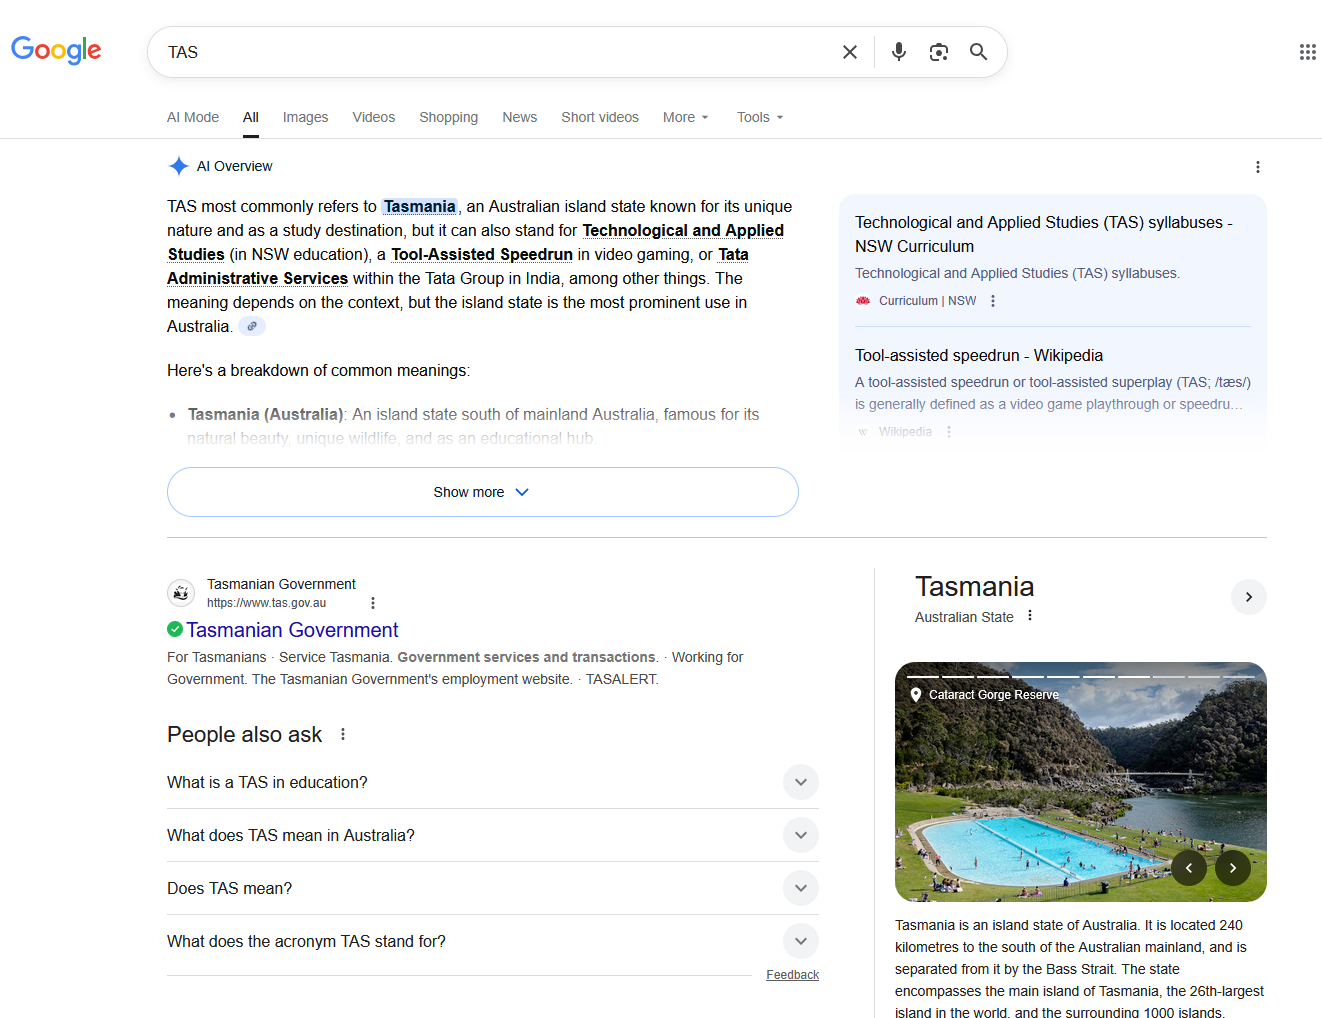1322x1018 pixels.
Task: Click the https://www.tas.gov.au URL text
Action: tap(267, 603)
